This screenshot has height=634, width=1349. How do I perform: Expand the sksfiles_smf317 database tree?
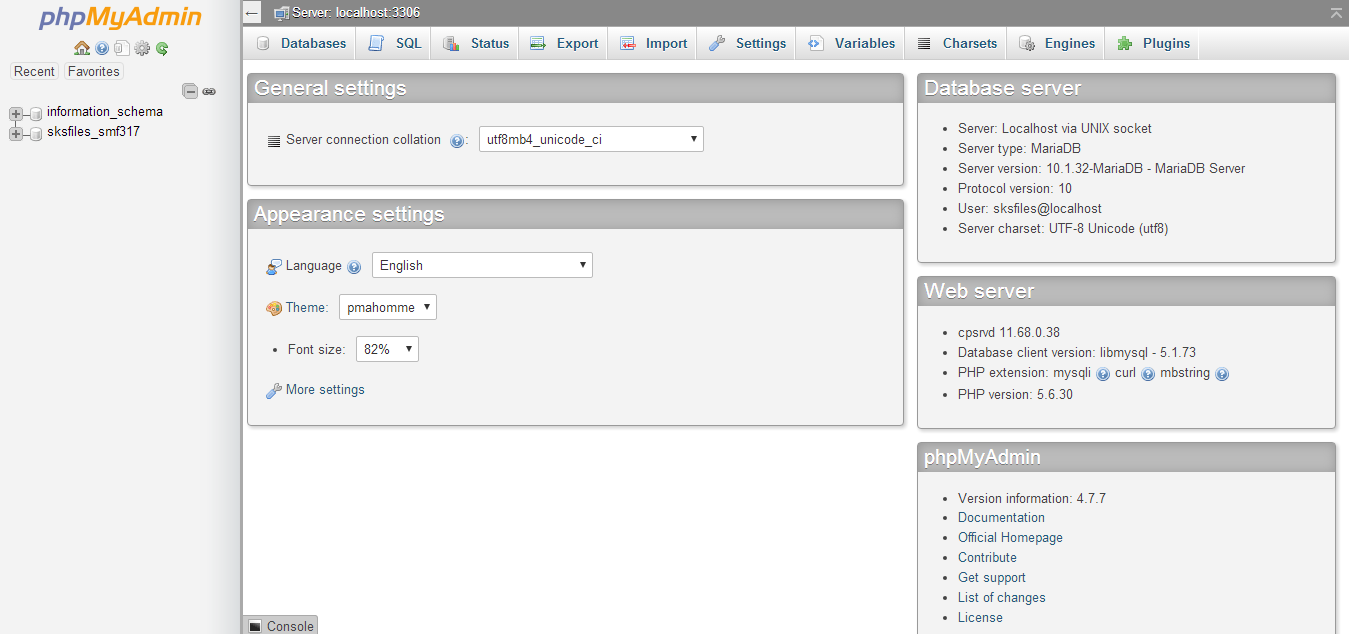15,133
